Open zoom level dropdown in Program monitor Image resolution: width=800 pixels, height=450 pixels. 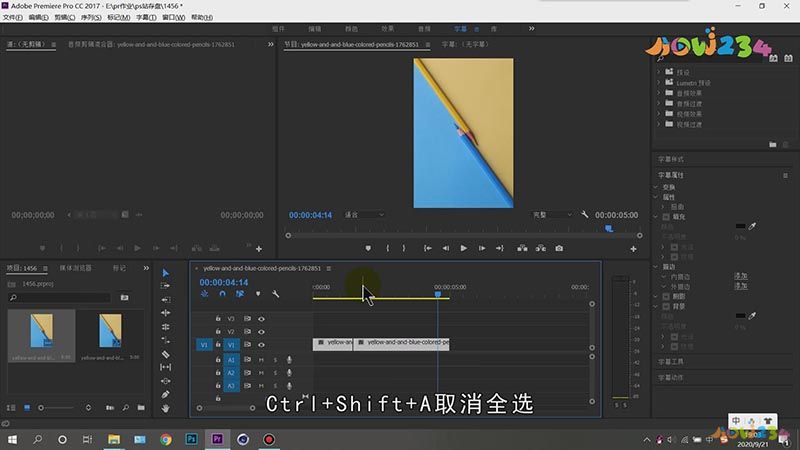click(x=364, y=215)
